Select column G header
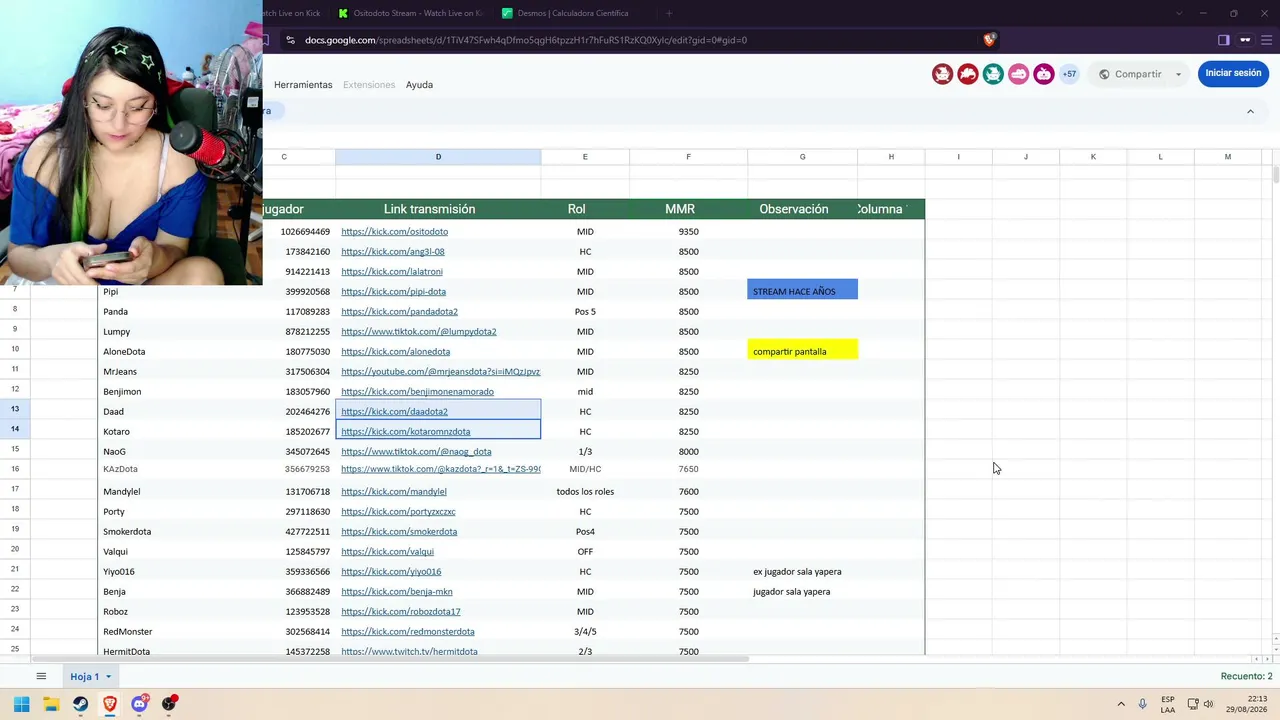 pyautogui.click(x=802, y=157)
